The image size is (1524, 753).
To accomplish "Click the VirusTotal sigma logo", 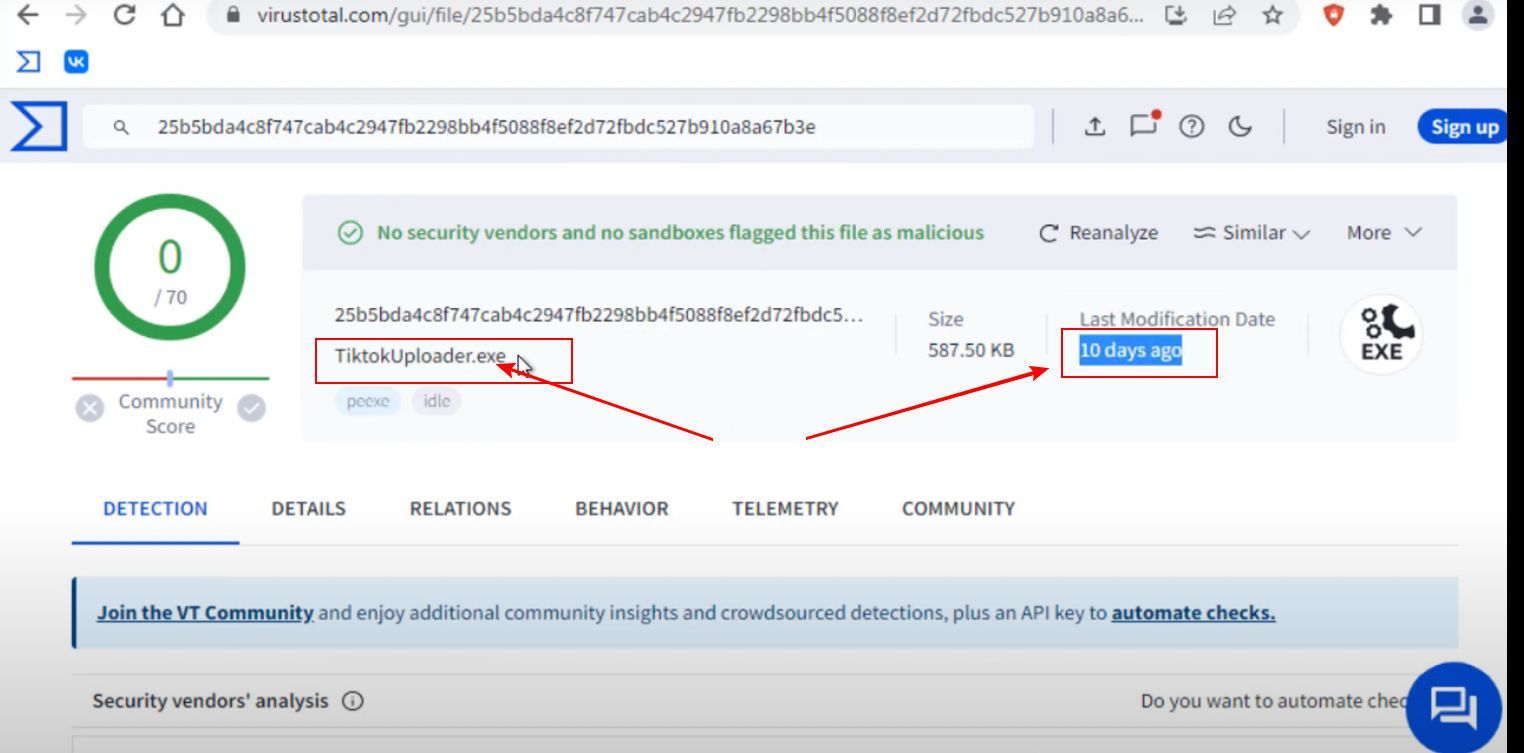I will click(x=39, y=127).
